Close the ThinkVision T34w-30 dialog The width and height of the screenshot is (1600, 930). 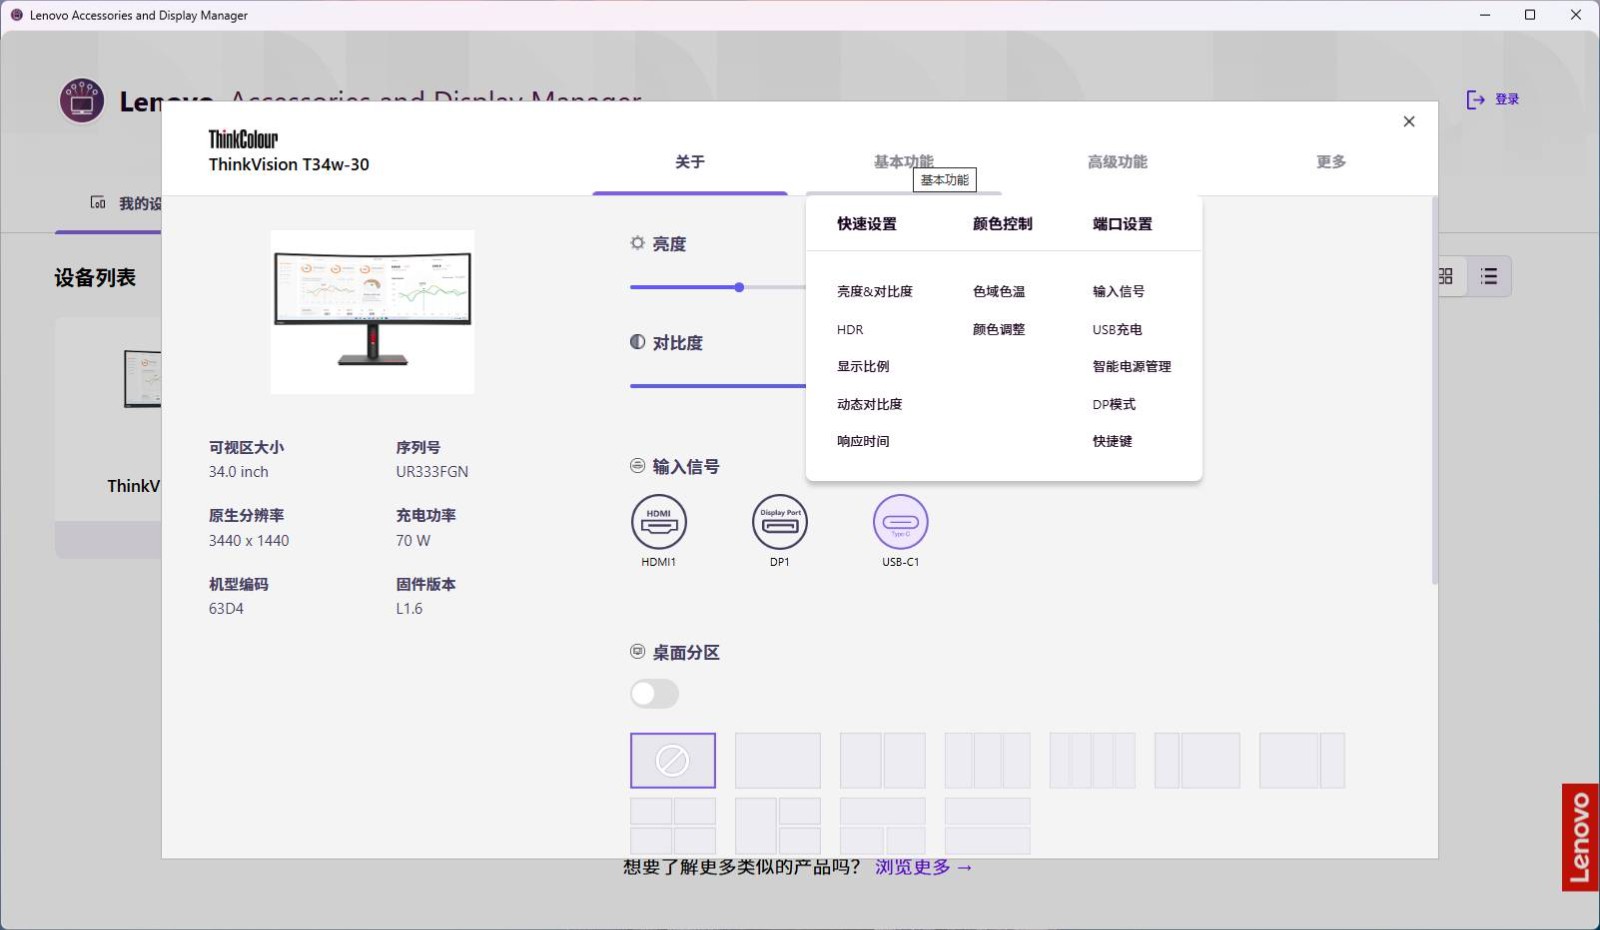pyautogui.click(x=1409, y=121)
